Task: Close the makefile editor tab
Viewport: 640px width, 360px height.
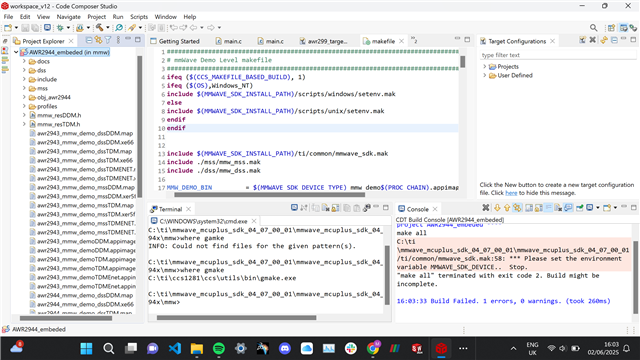Action: (402, 41)
